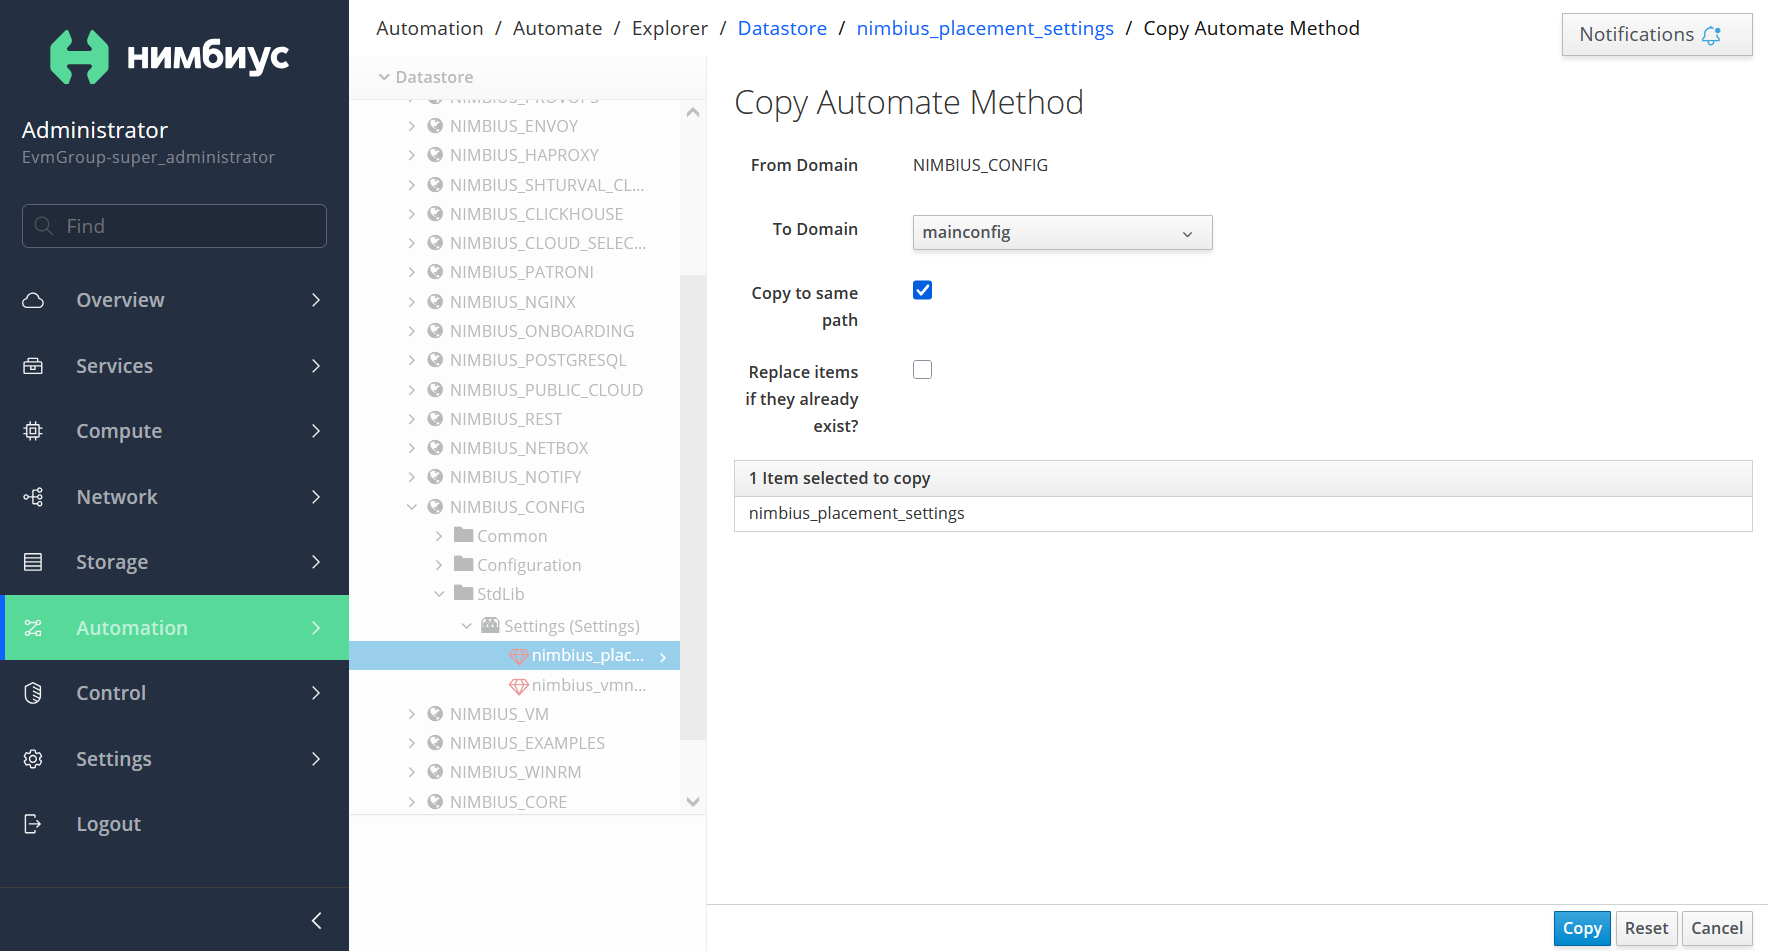Click the tree scrollbar up arrow

pos(693,113)
